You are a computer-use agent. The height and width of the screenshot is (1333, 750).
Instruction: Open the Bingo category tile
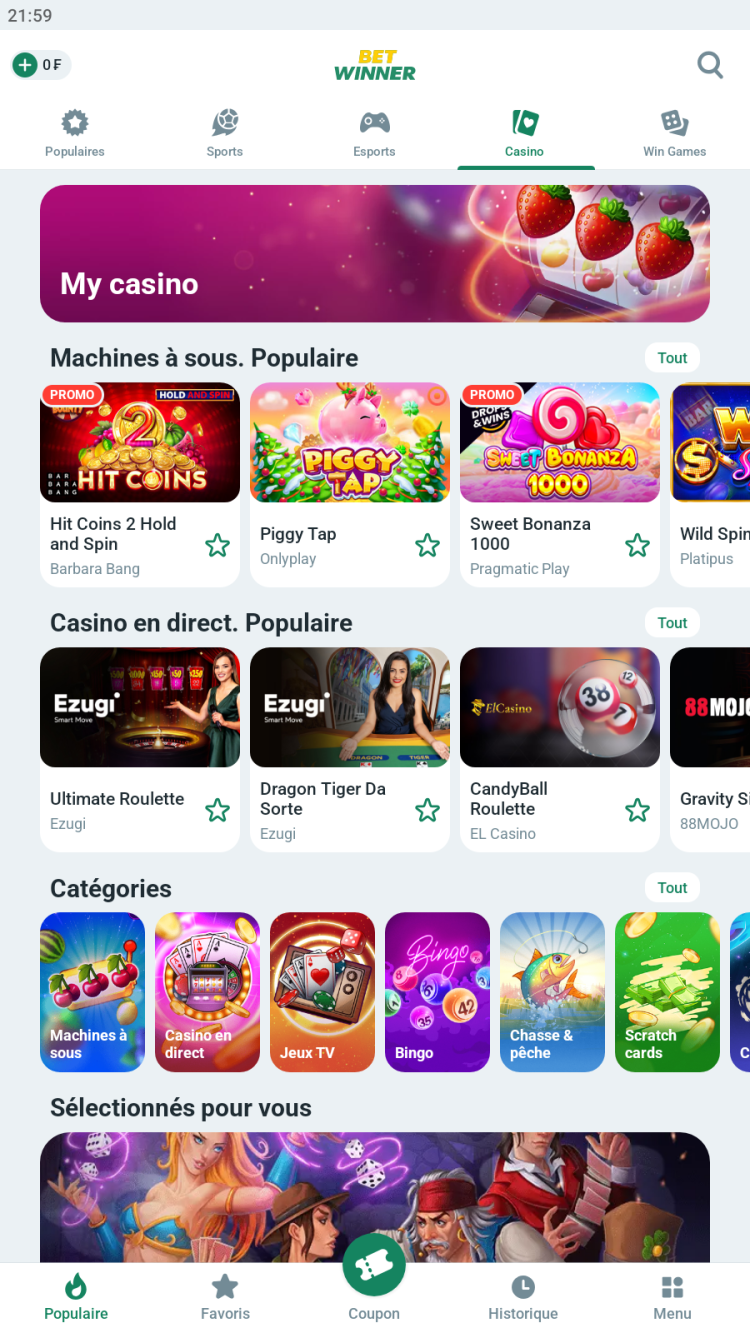click(x=437, y=992)
